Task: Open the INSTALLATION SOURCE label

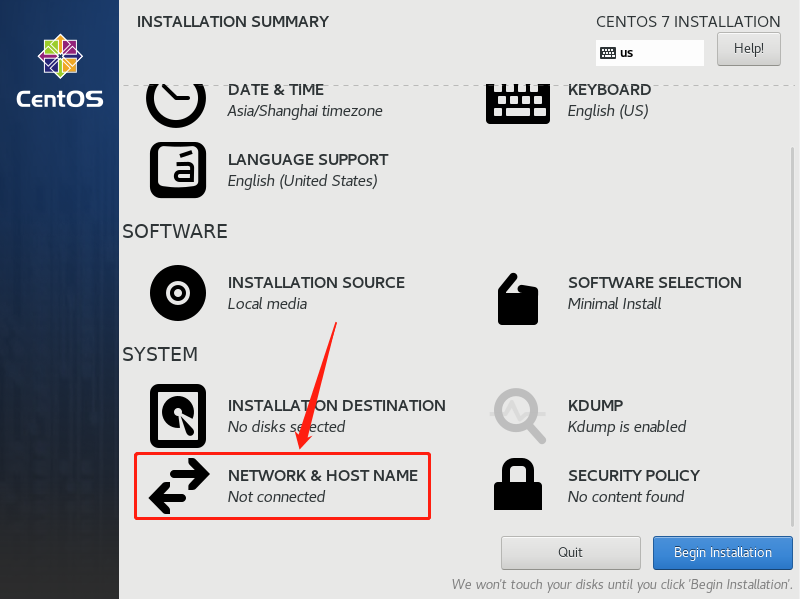Action: tap(316, 283)
